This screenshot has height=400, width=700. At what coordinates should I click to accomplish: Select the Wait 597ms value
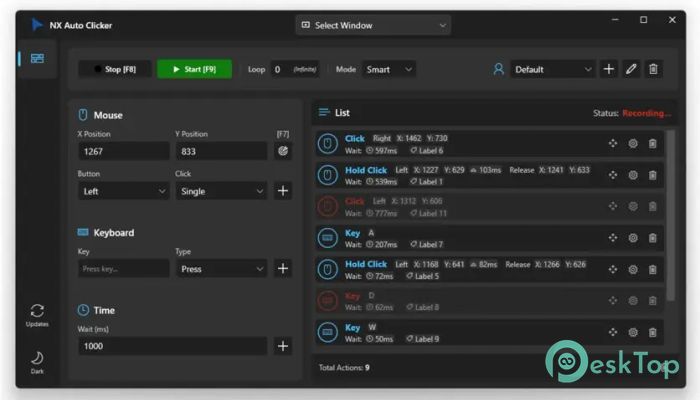point(382,151)
